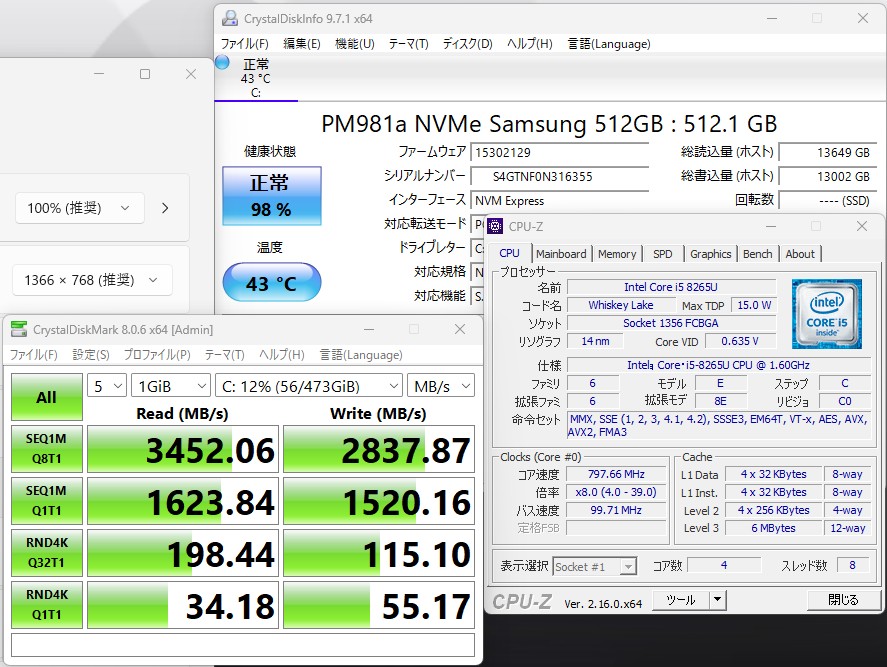887x667 pixels.
Task: Open the test count dropdown showing 5
Action: tap(107, 386)
